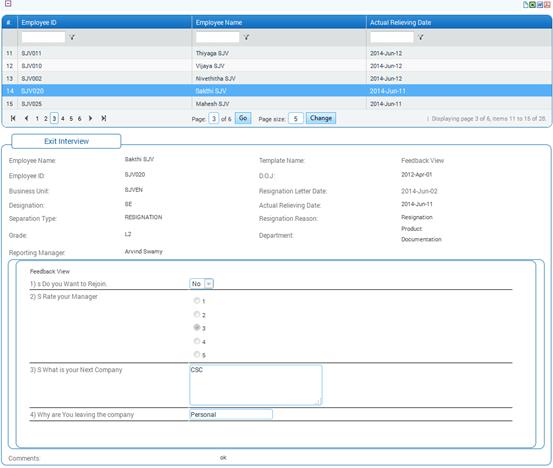The width and height of the screenshot is (553, 468).
Task: Open Employee Name column filter icon
Action: [x=246, y=37]
